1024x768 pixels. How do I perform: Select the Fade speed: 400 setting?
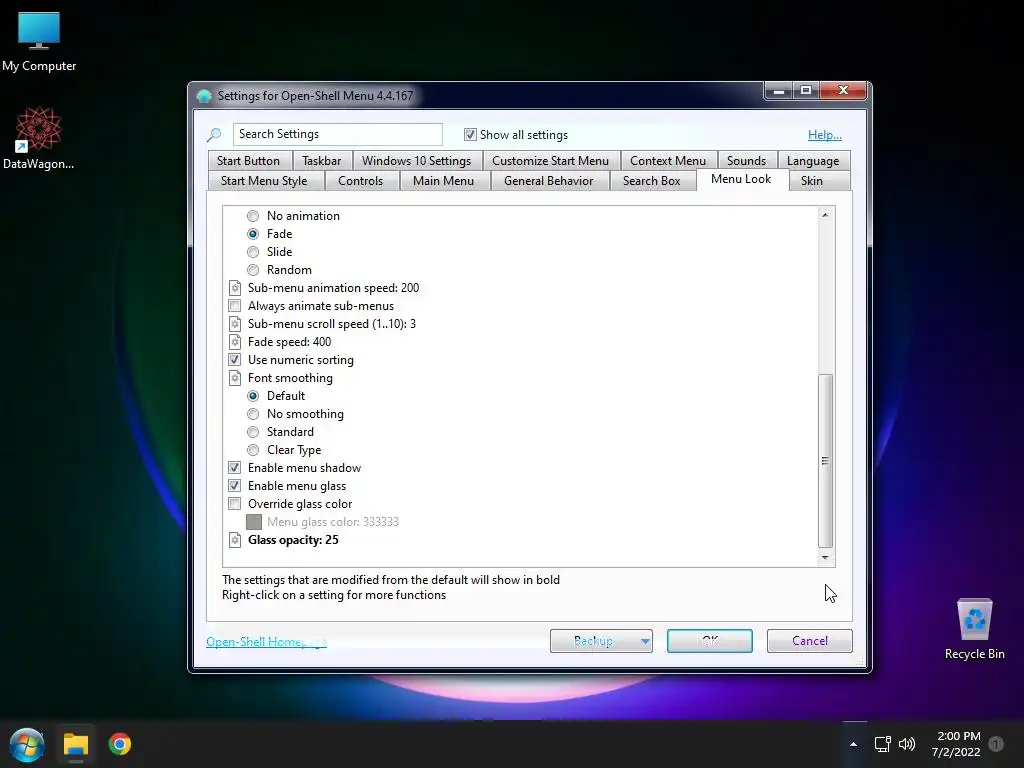click(x=289, y=342)
